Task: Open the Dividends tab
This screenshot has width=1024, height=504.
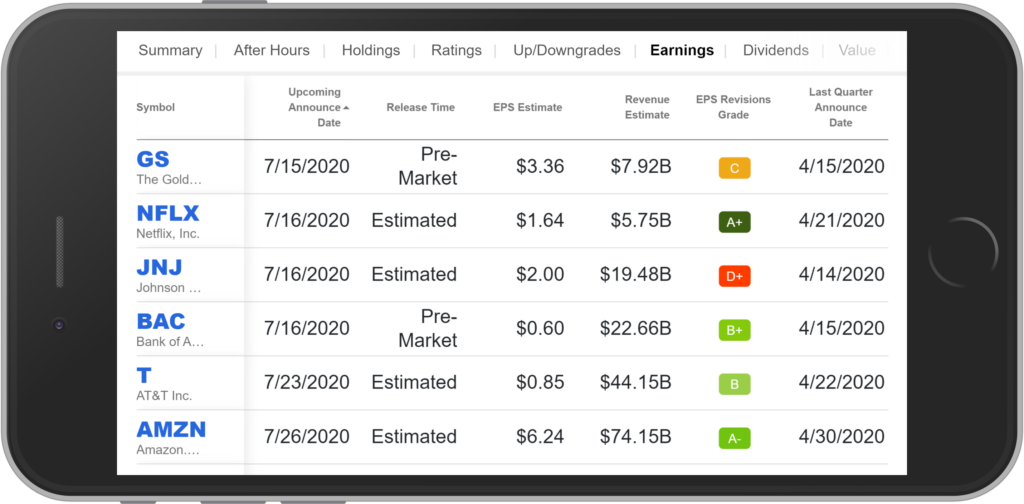Action: (x=776, y=50)
